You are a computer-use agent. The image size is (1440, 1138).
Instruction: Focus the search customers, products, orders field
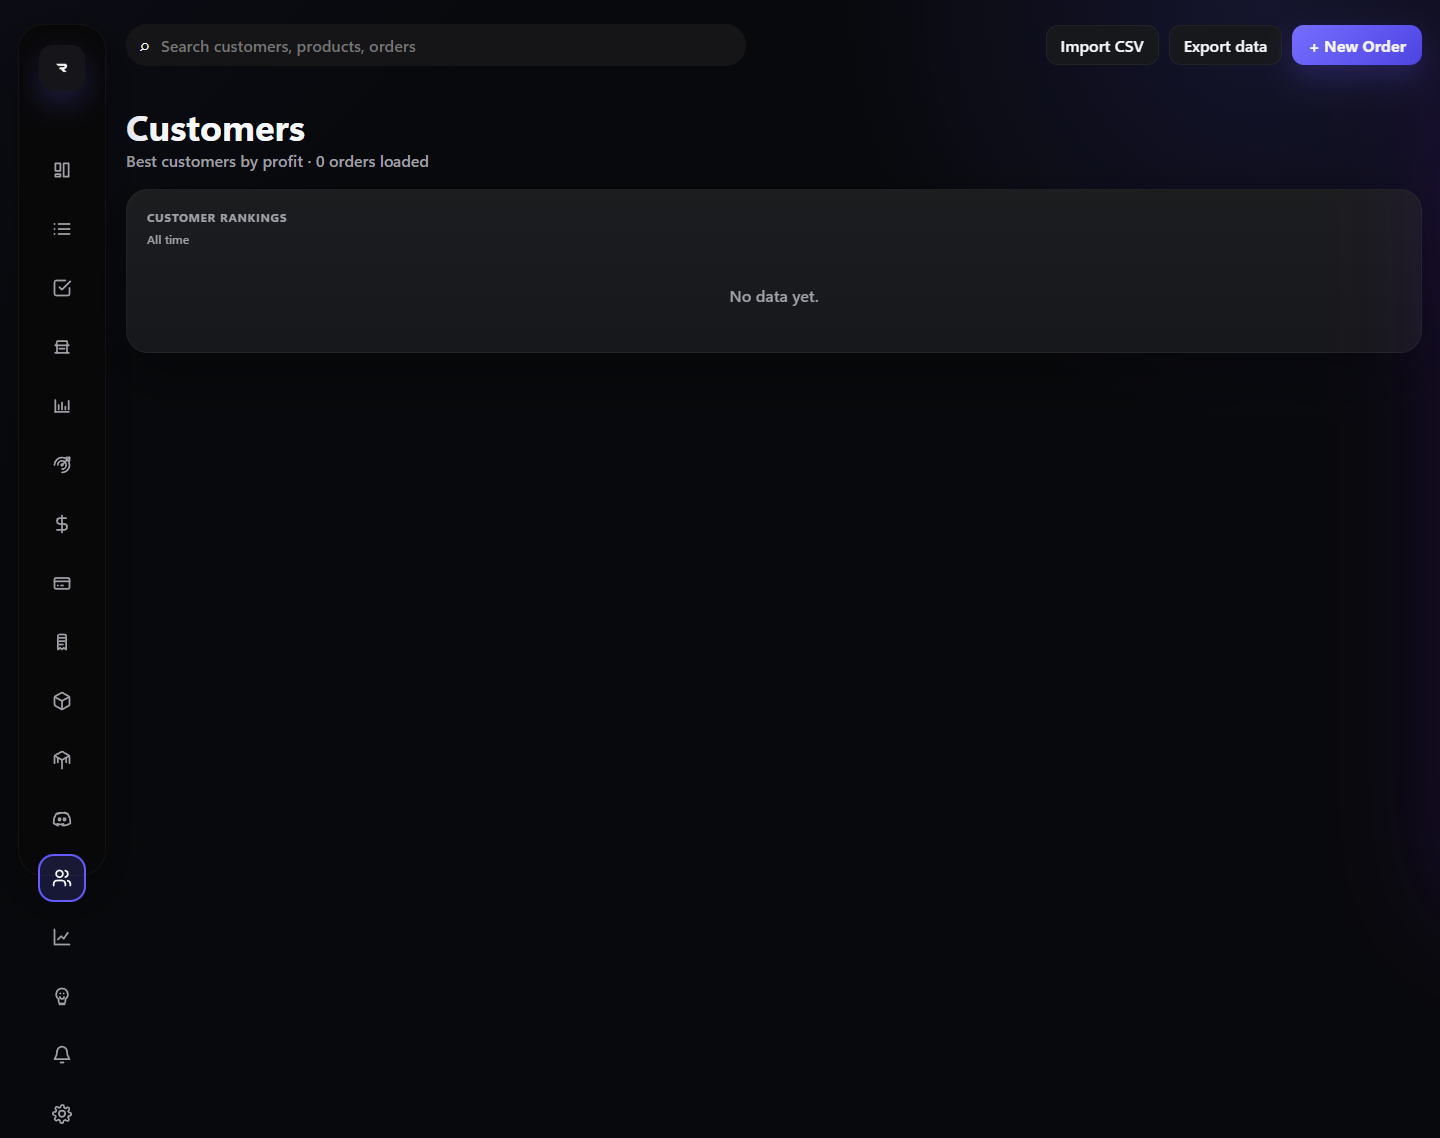436,46
